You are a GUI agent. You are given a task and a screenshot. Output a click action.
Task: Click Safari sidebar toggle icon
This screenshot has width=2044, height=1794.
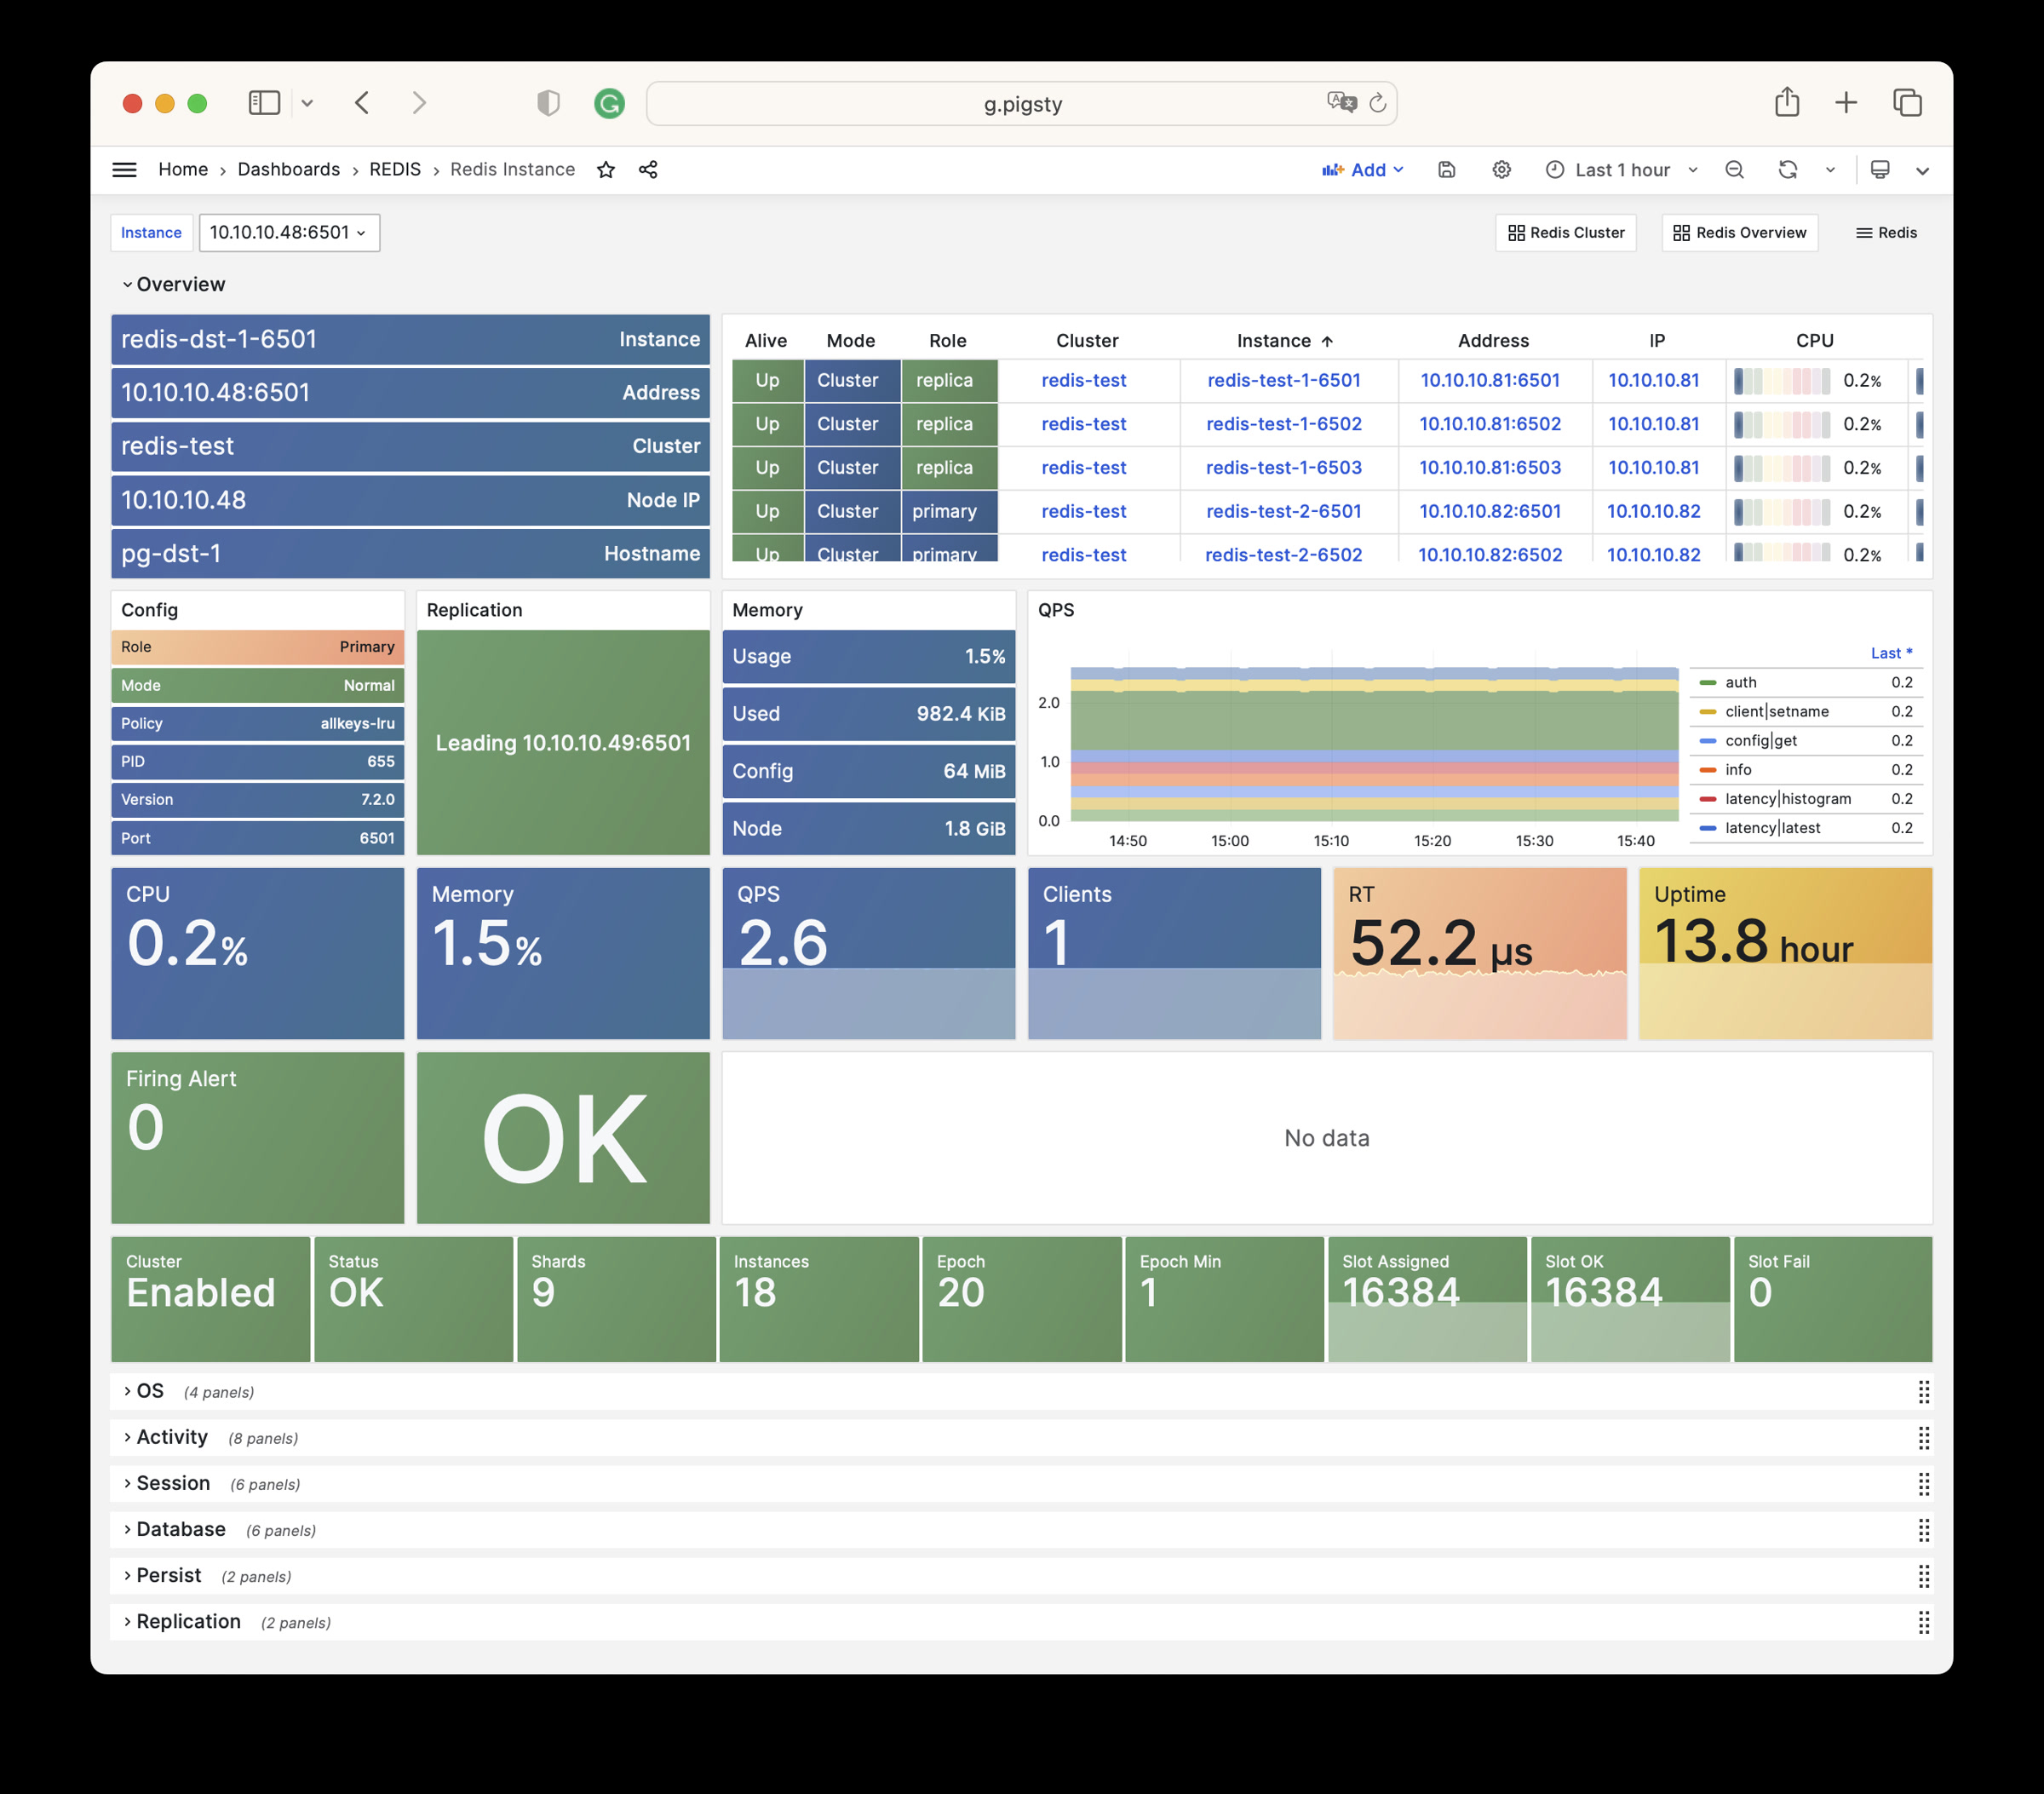click(x=264, y=103)
